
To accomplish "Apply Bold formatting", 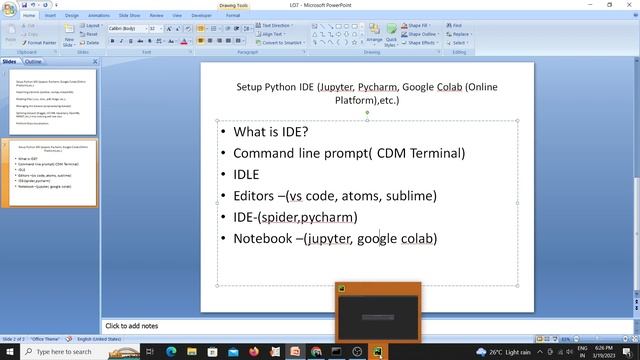I will pos(112,41).
